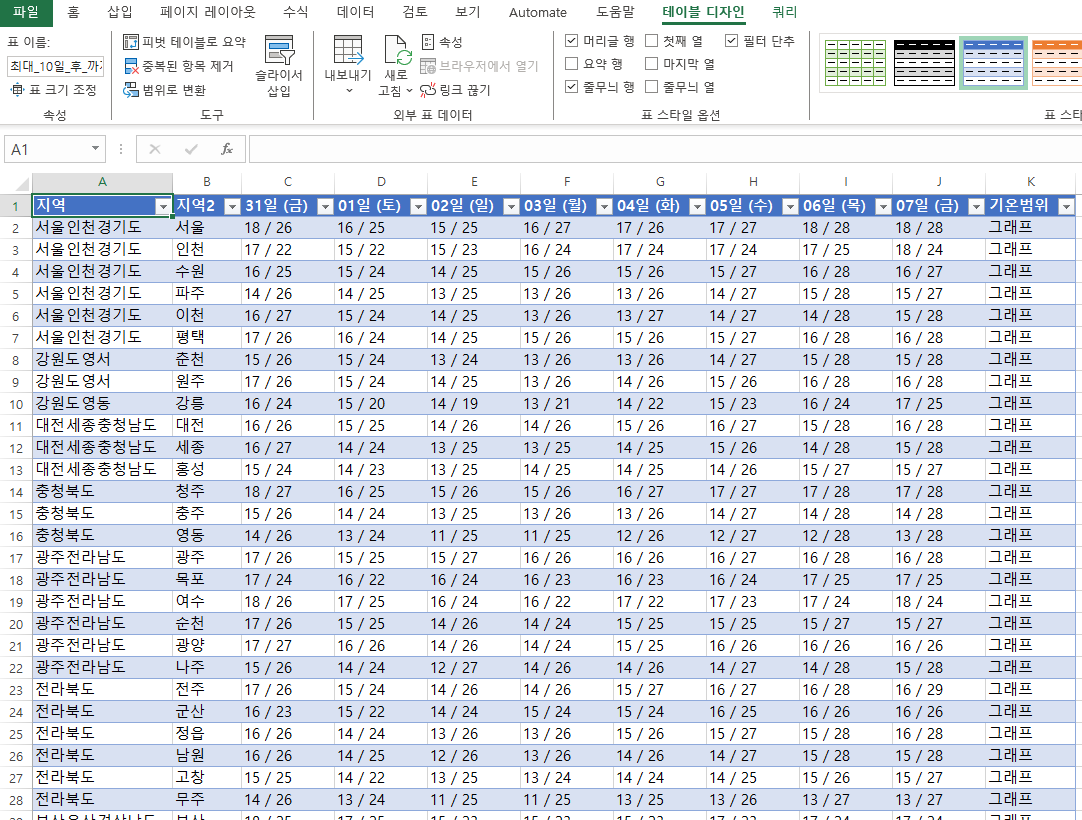This screenshot has height=820, width=1082.
Task: Toggle the Header Row (머리글 행) checkbox
Action: [x=571, y=41]
